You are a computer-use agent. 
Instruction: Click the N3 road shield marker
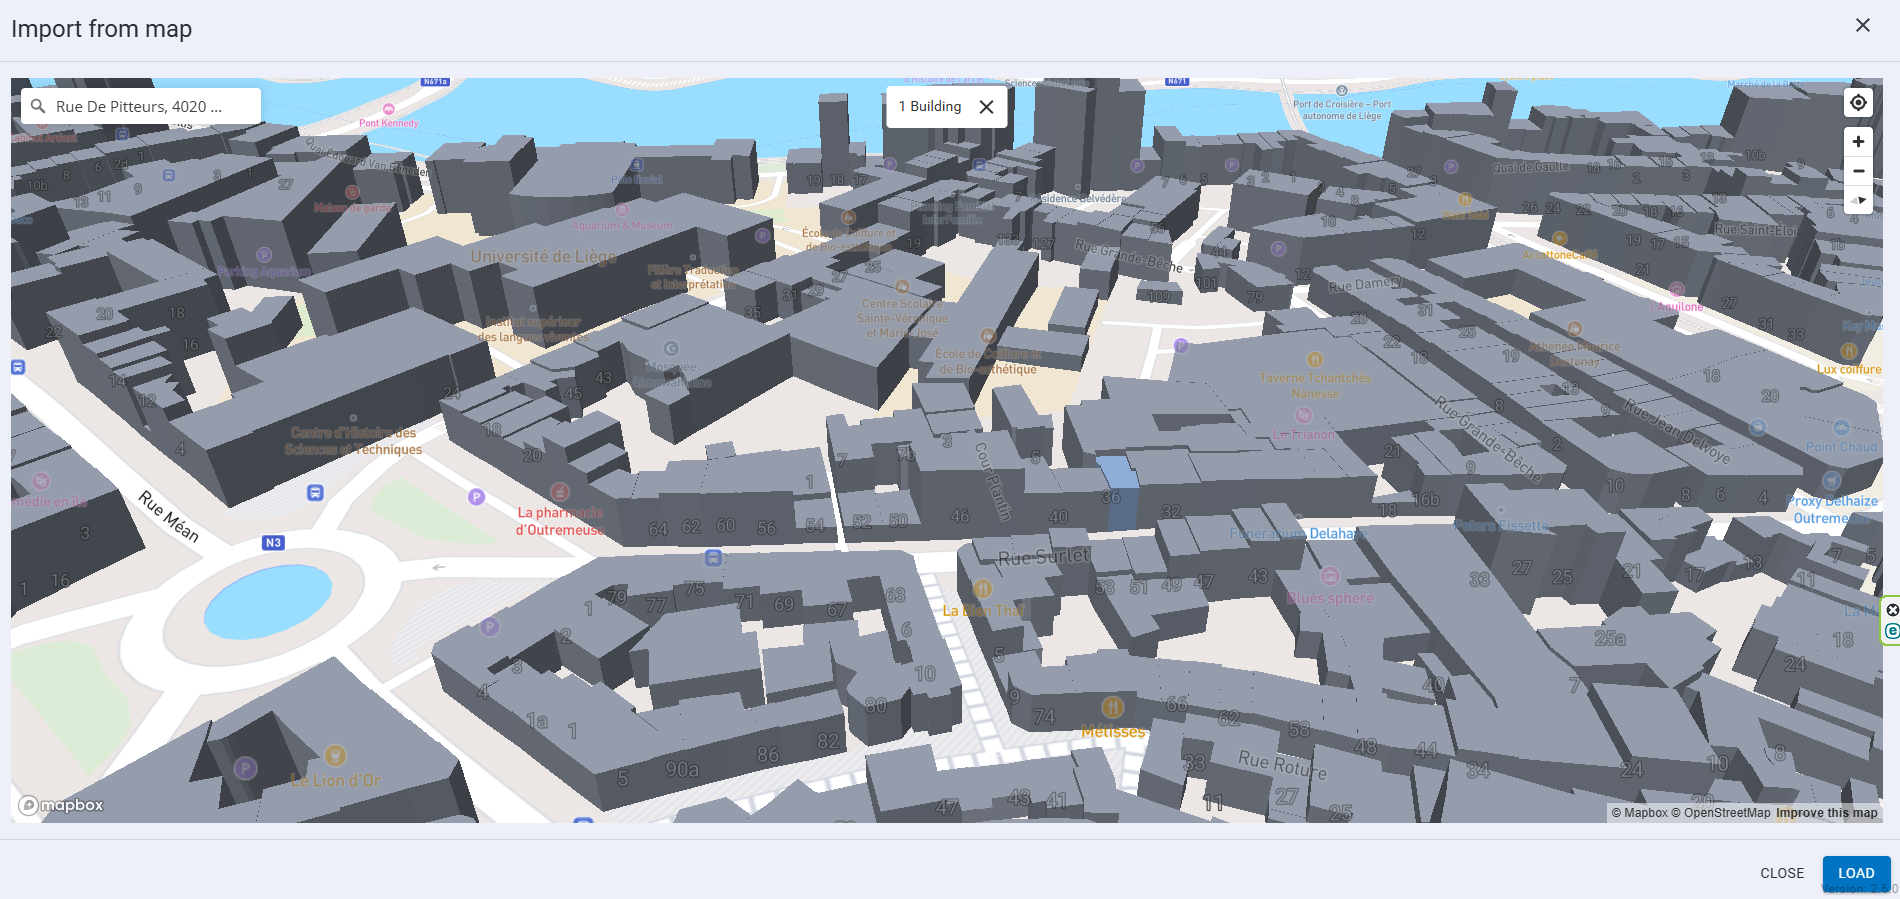(x=273, y=543)
